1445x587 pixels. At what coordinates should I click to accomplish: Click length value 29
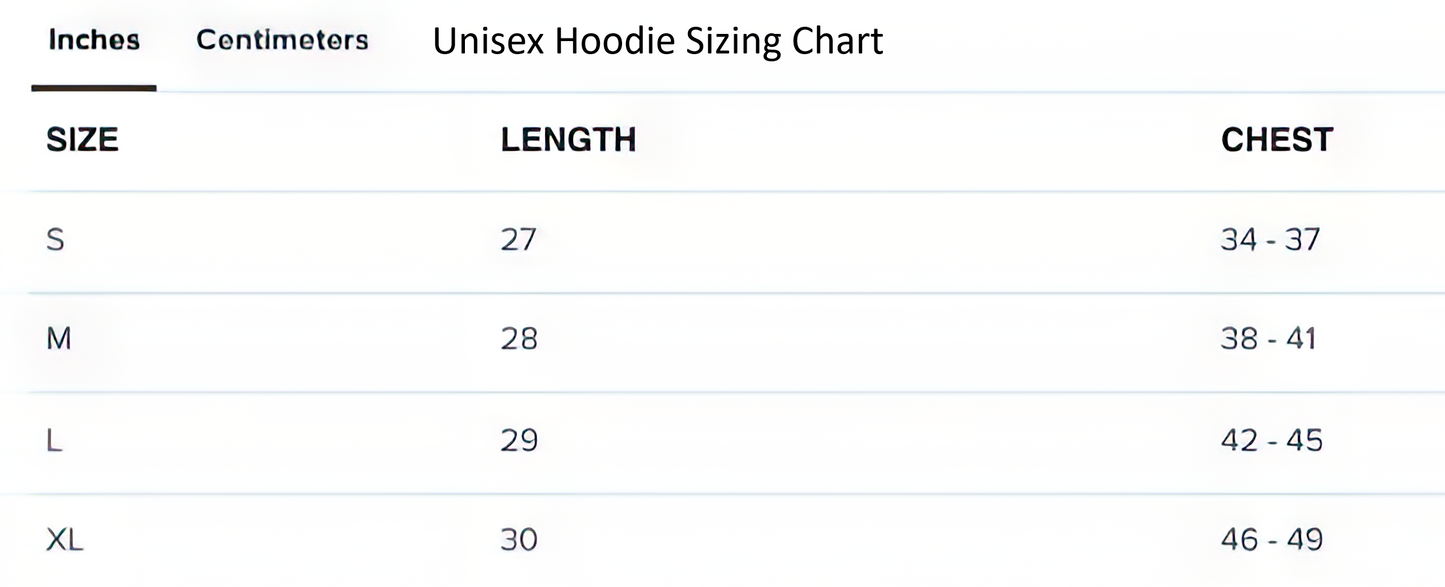coord(519,440)
